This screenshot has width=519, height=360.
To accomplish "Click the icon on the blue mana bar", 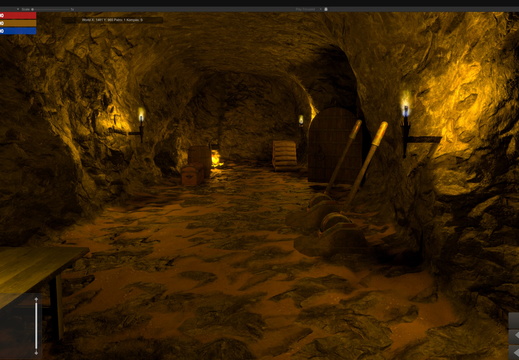I will point(2,31).
